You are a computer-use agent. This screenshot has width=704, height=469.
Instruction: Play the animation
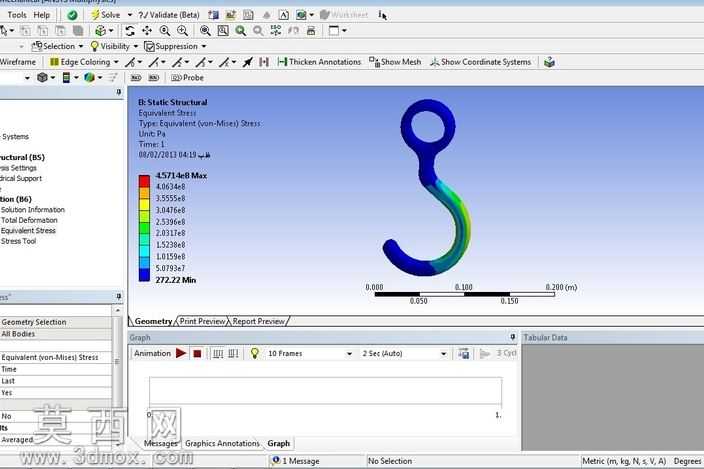tap(181, 353)
